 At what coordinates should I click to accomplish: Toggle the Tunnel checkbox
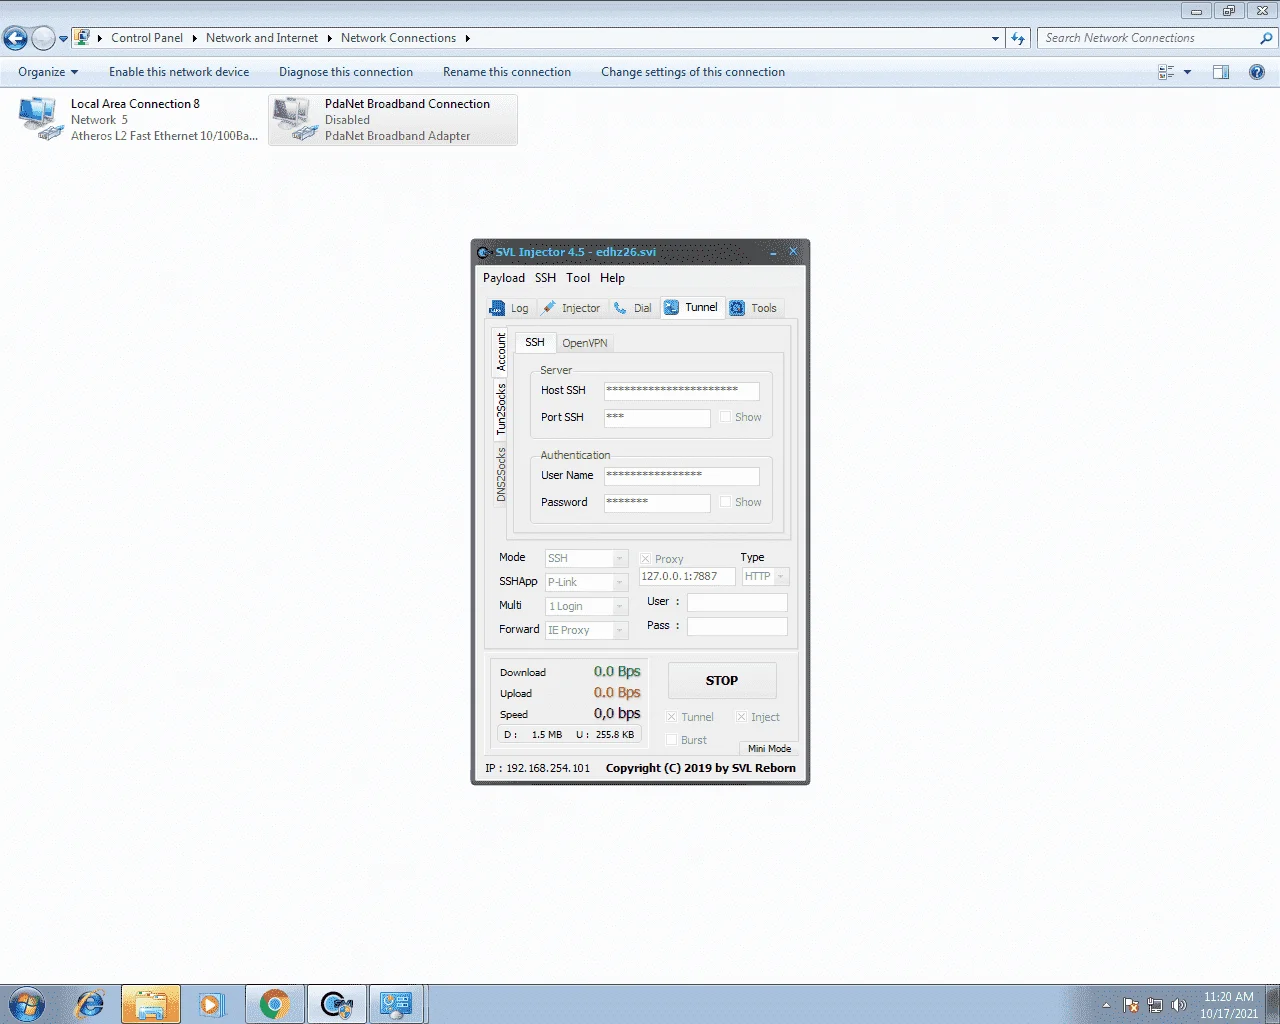672,717
